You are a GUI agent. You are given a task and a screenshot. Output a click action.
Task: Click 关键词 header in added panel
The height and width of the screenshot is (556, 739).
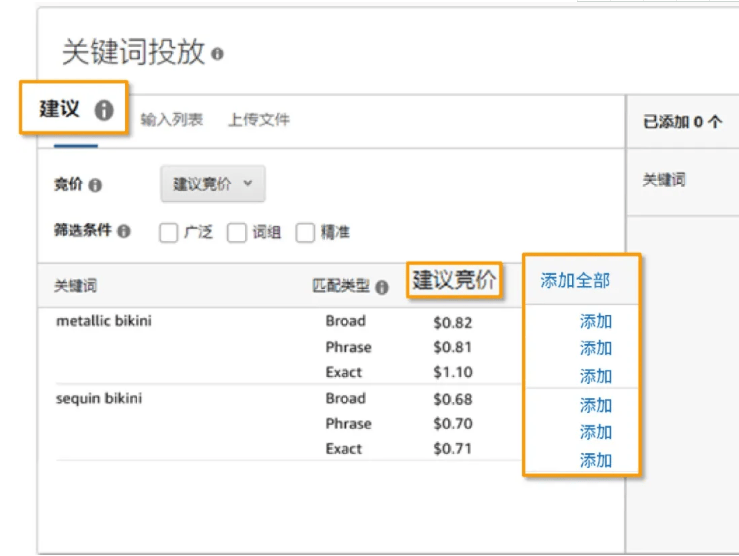[x=664, y=180]
